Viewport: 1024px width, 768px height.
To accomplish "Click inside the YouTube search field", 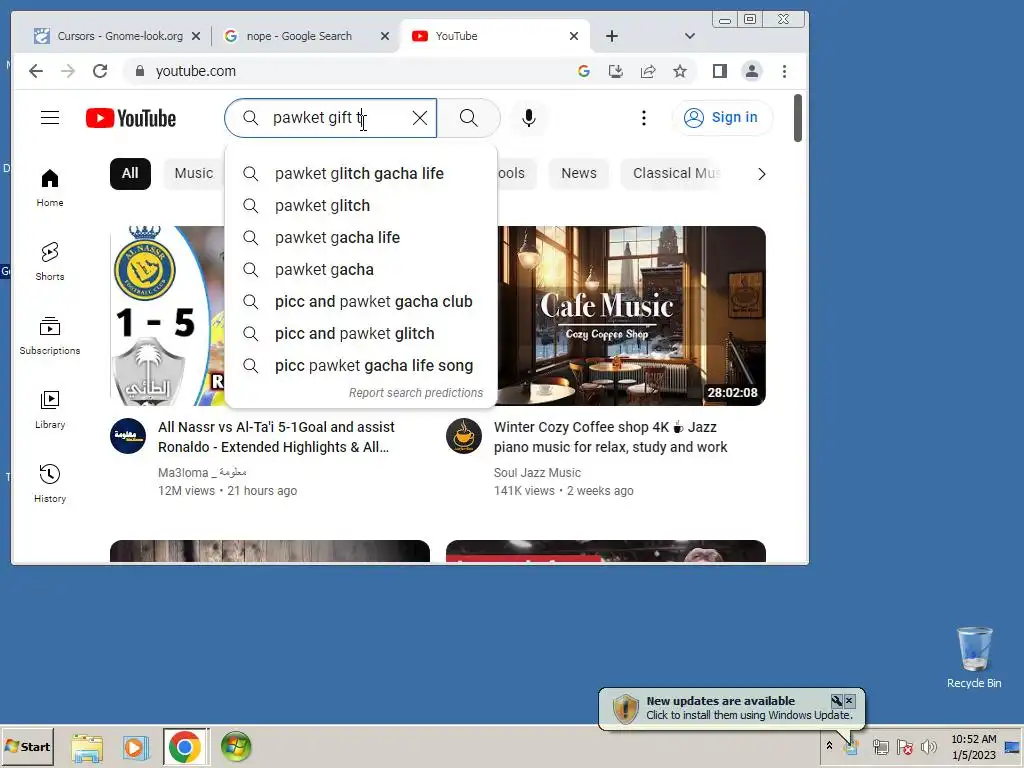I will (x=330, y=118).
